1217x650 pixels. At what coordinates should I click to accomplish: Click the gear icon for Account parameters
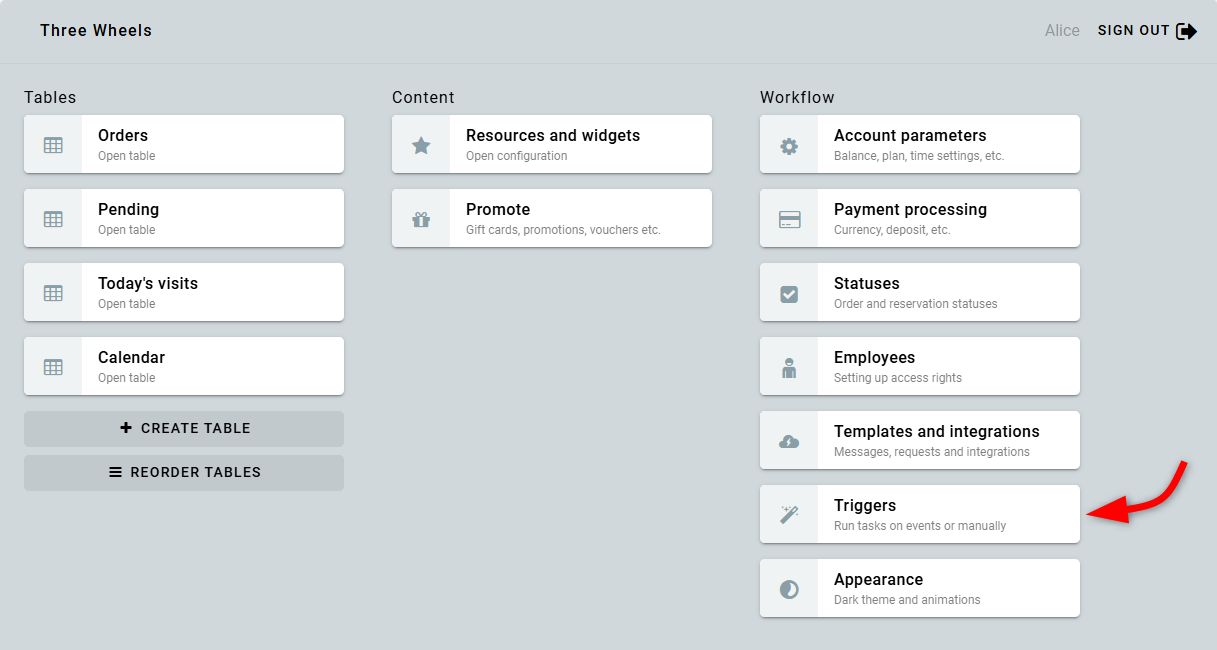pyautogui.click(x=789, y=145)
